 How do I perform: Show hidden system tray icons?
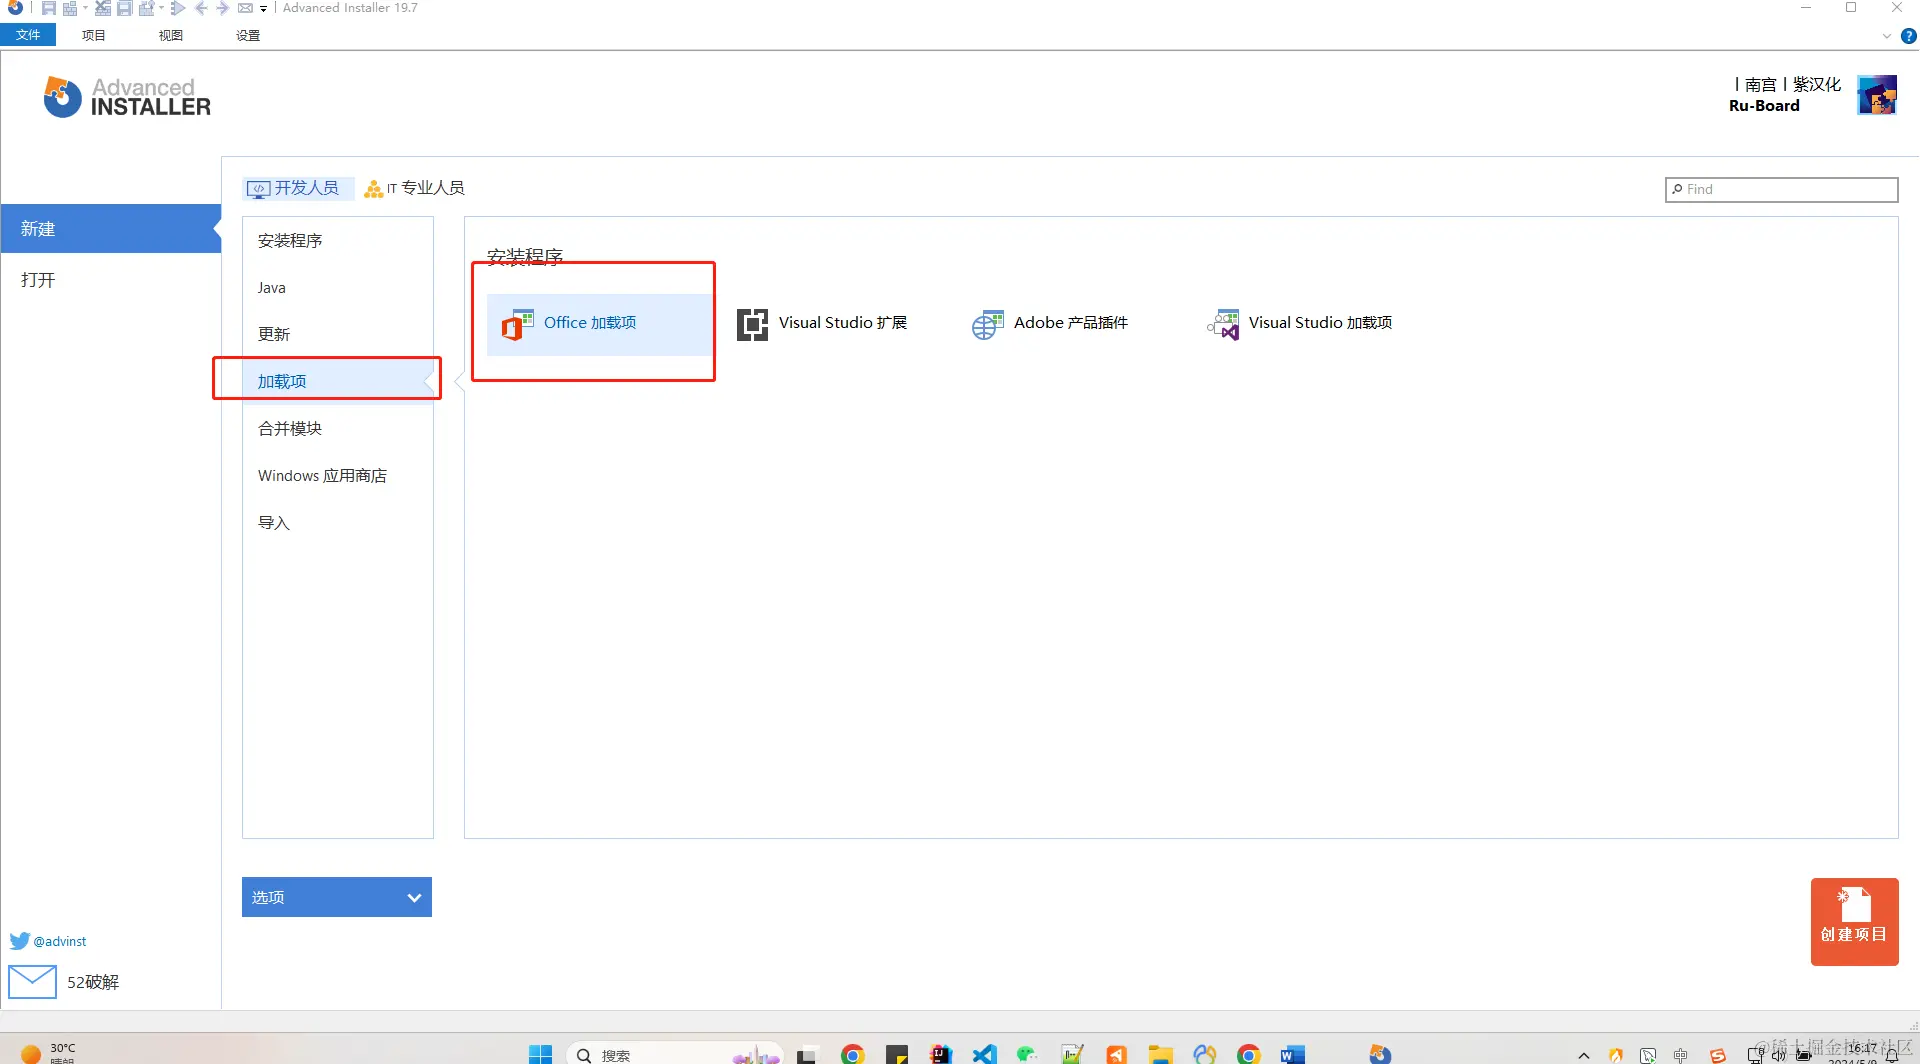click(x=1584, y=1055)
